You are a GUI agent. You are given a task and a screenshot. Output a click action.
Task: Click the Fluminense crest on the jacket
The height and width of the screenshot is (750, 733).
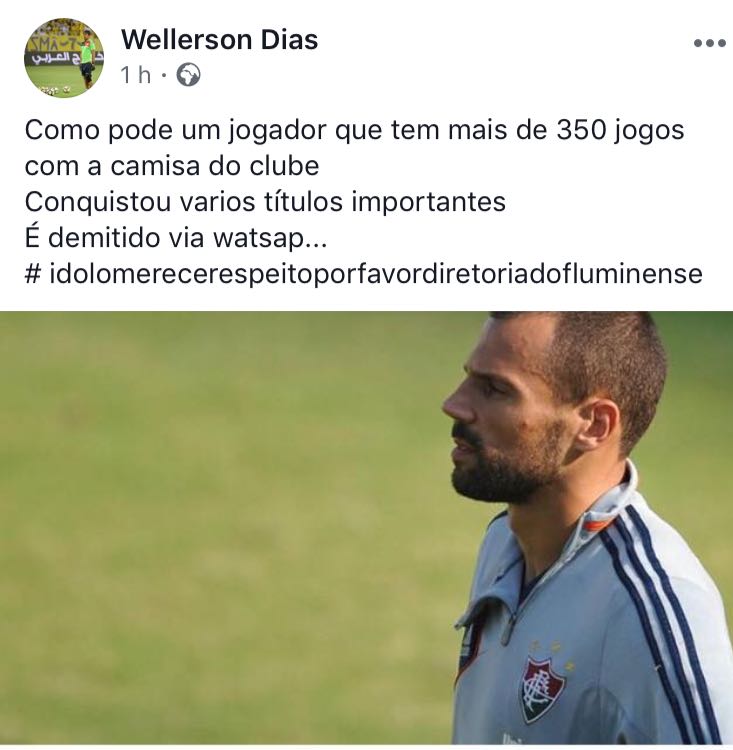point(542,689)
